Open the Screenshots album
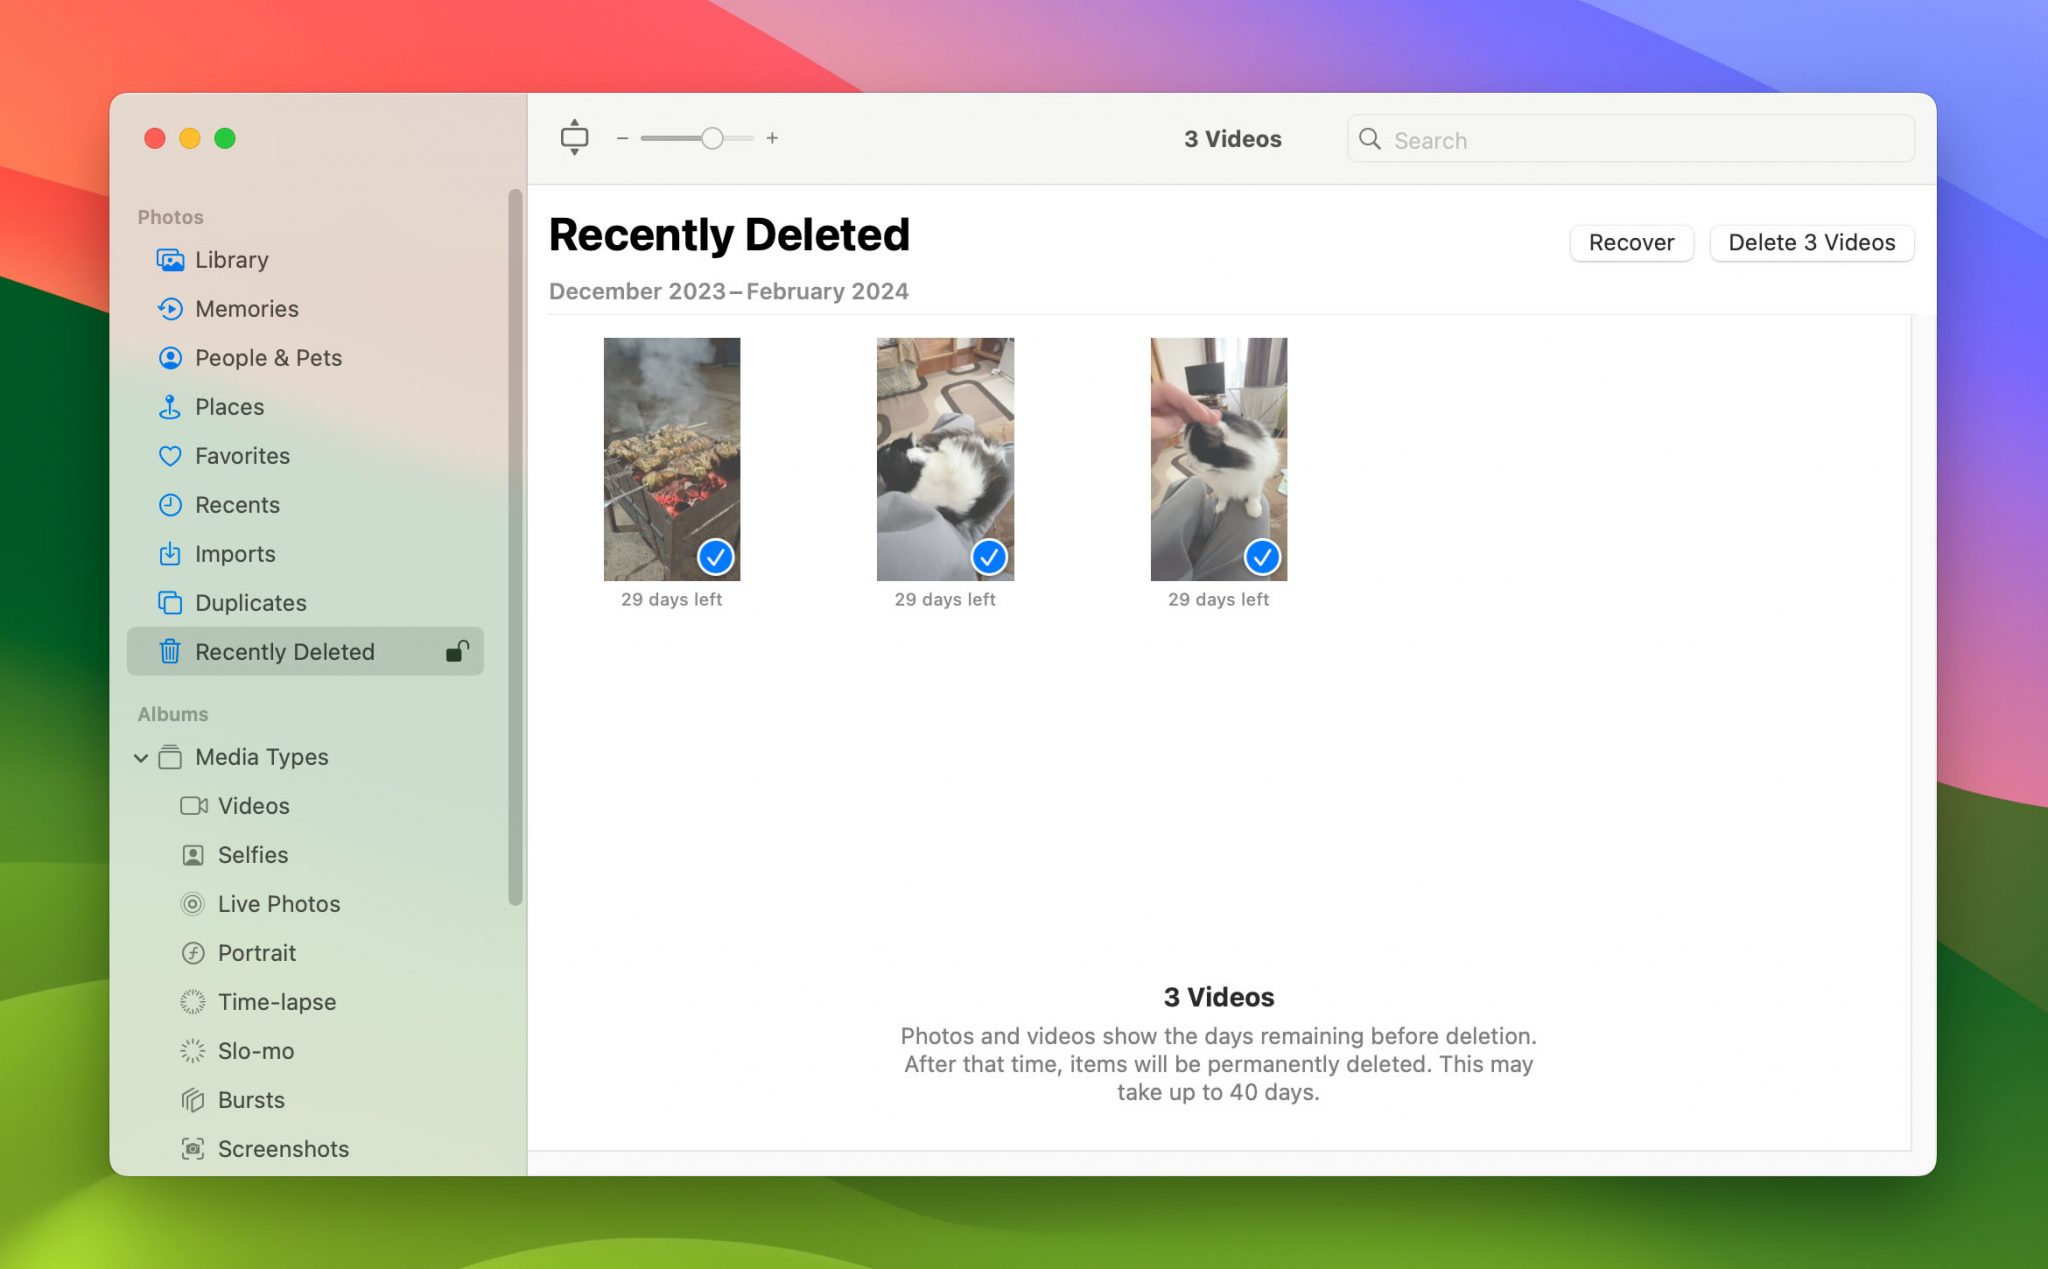 click(282, 1148)
